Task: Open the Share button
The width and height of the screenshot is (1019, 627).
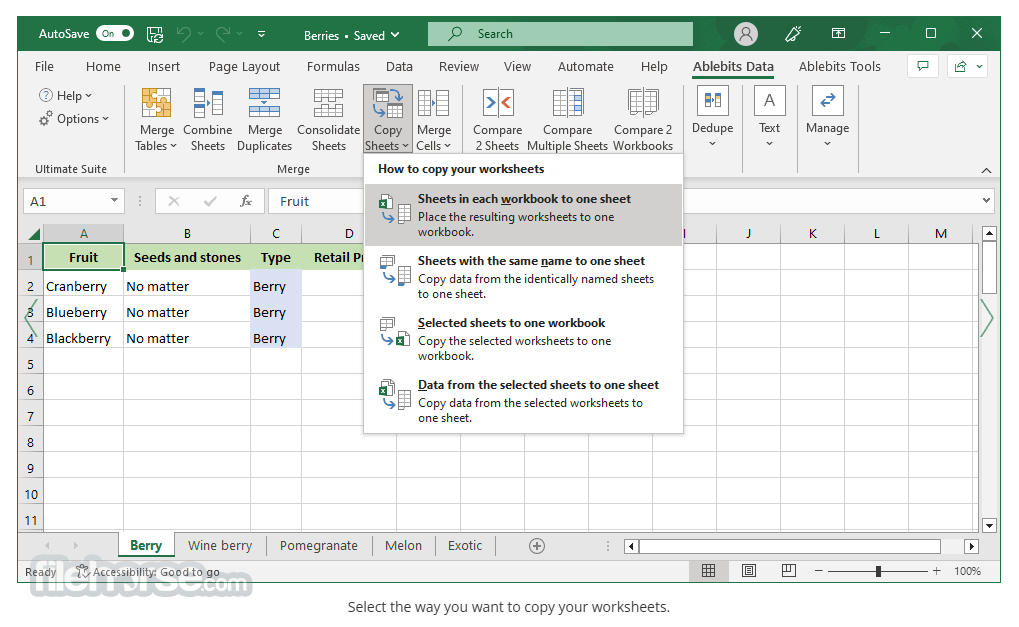Action: (x=968, y=66)
